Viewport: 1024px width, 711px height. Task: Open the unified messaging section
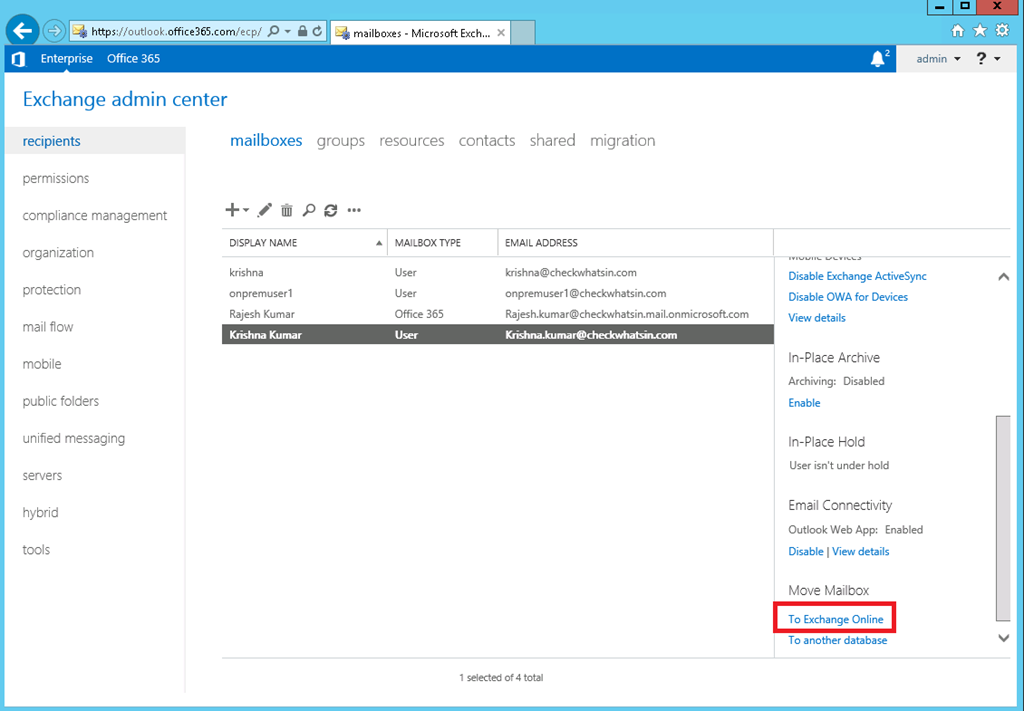pyautogui.click(x=74, y=438)
